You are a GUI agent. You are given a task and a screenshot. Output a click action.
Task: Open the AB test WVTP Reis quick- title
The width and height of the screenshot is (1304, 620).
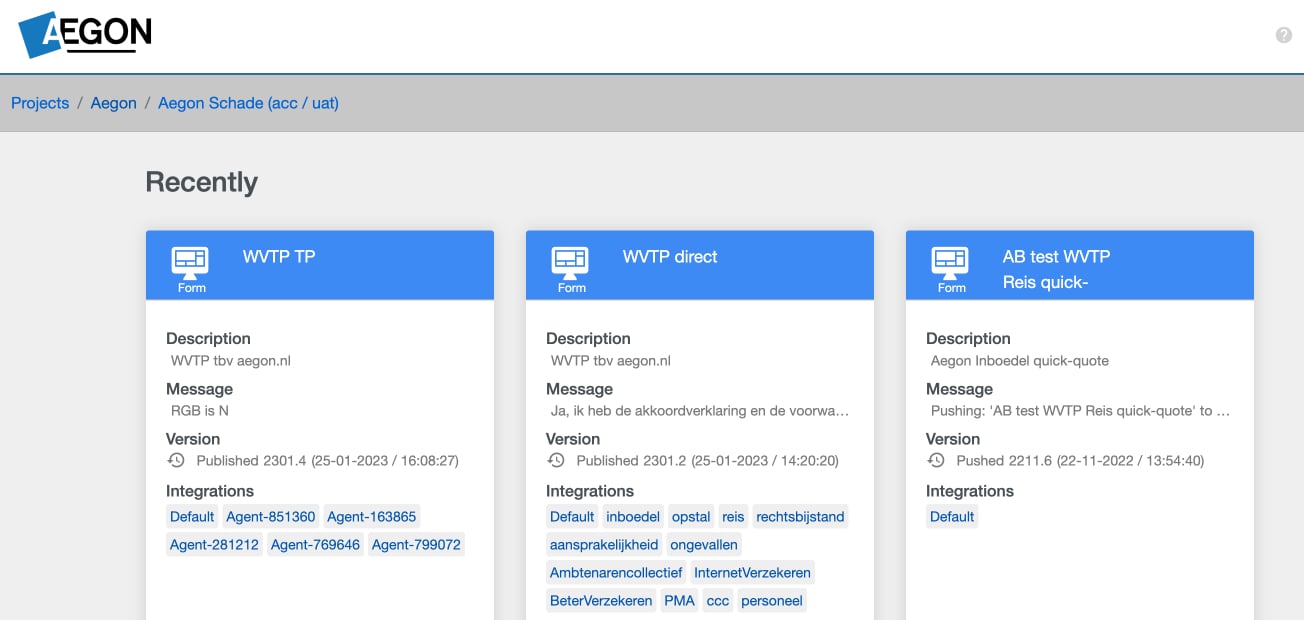click(x=1056, y=269)
